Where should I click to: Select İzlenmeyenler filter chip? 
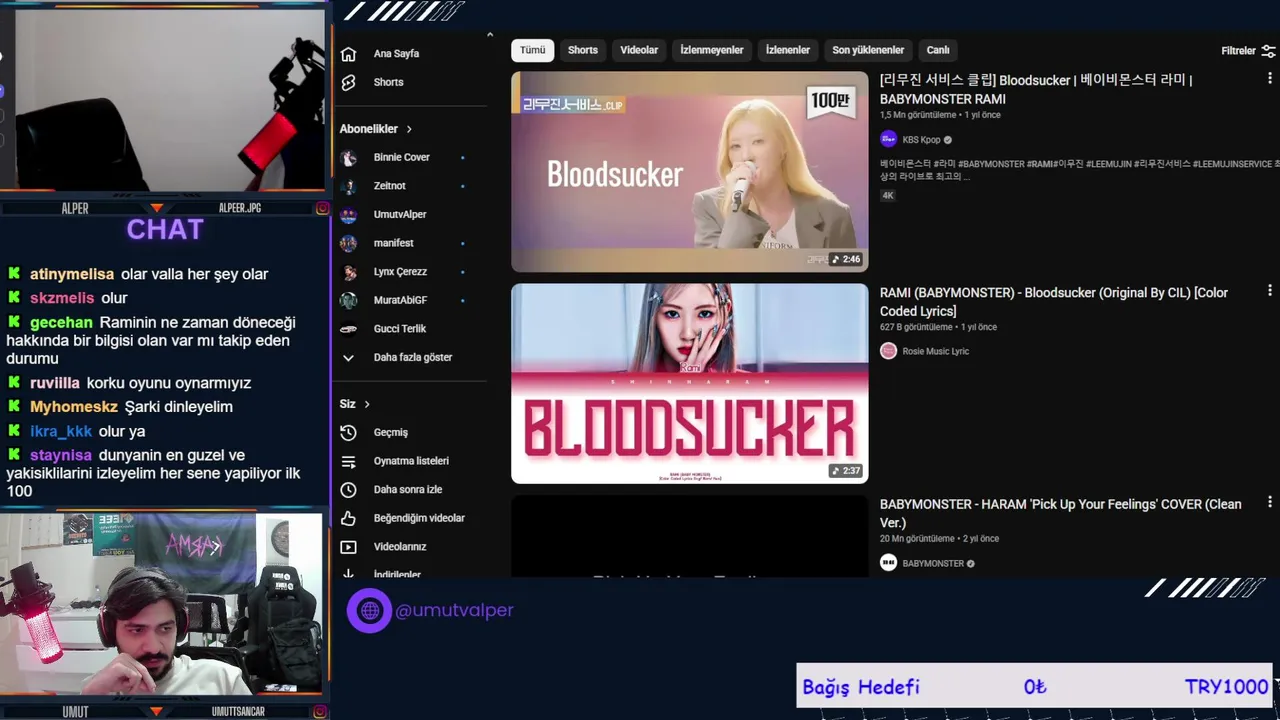(x=712, y=50)
